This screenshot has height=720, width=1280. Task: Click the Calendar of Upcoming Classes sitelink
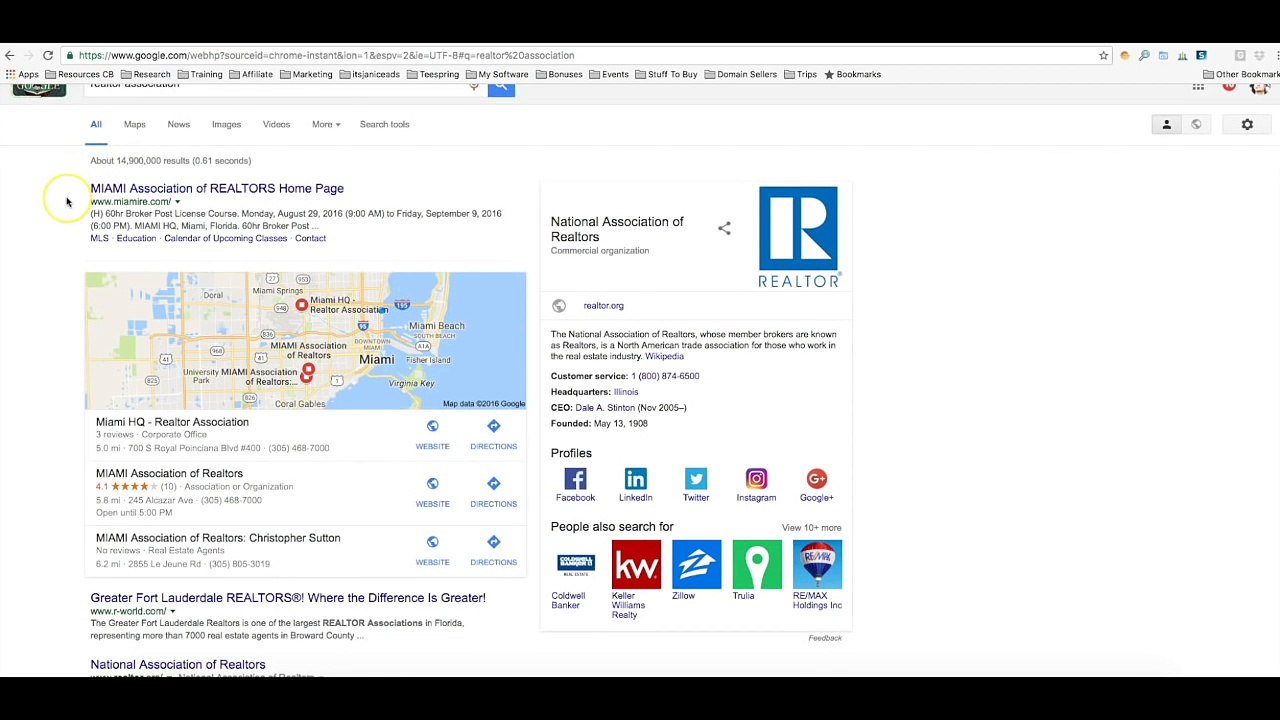(225, 239)
